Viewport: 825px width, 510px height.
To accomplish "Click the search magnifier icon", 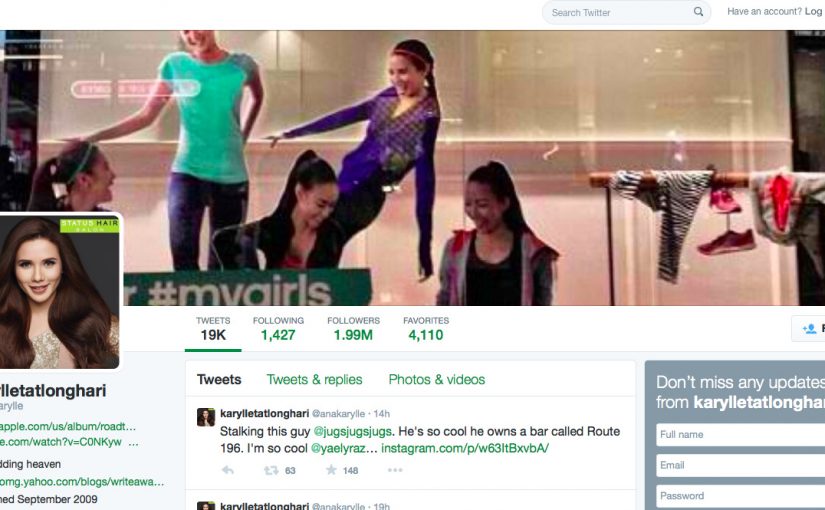I will pos(698,12).
